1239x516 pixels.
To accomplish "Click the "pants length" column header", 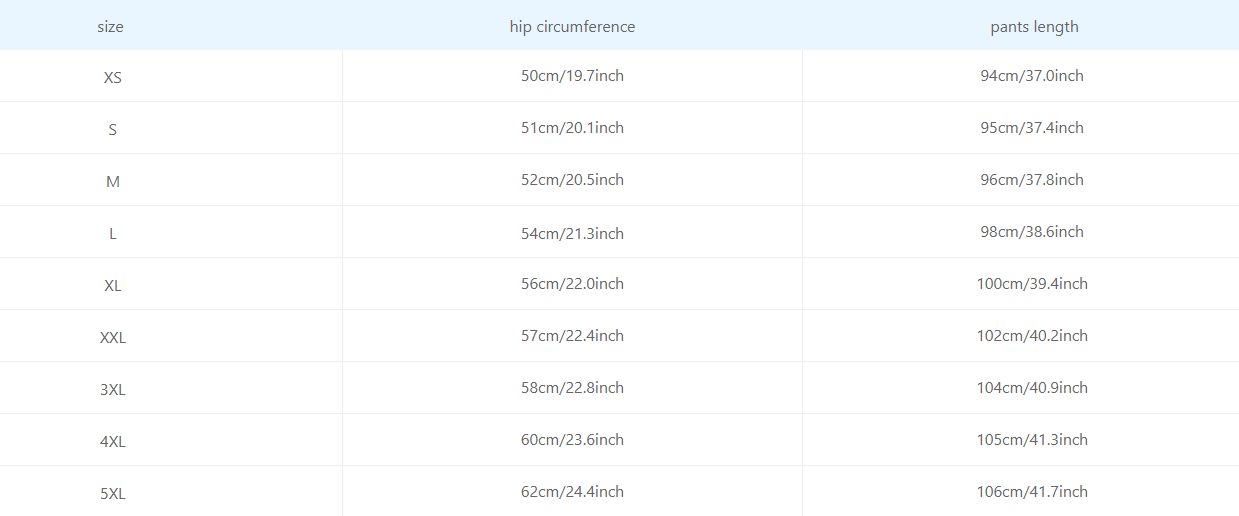I will coord(1034,27).
